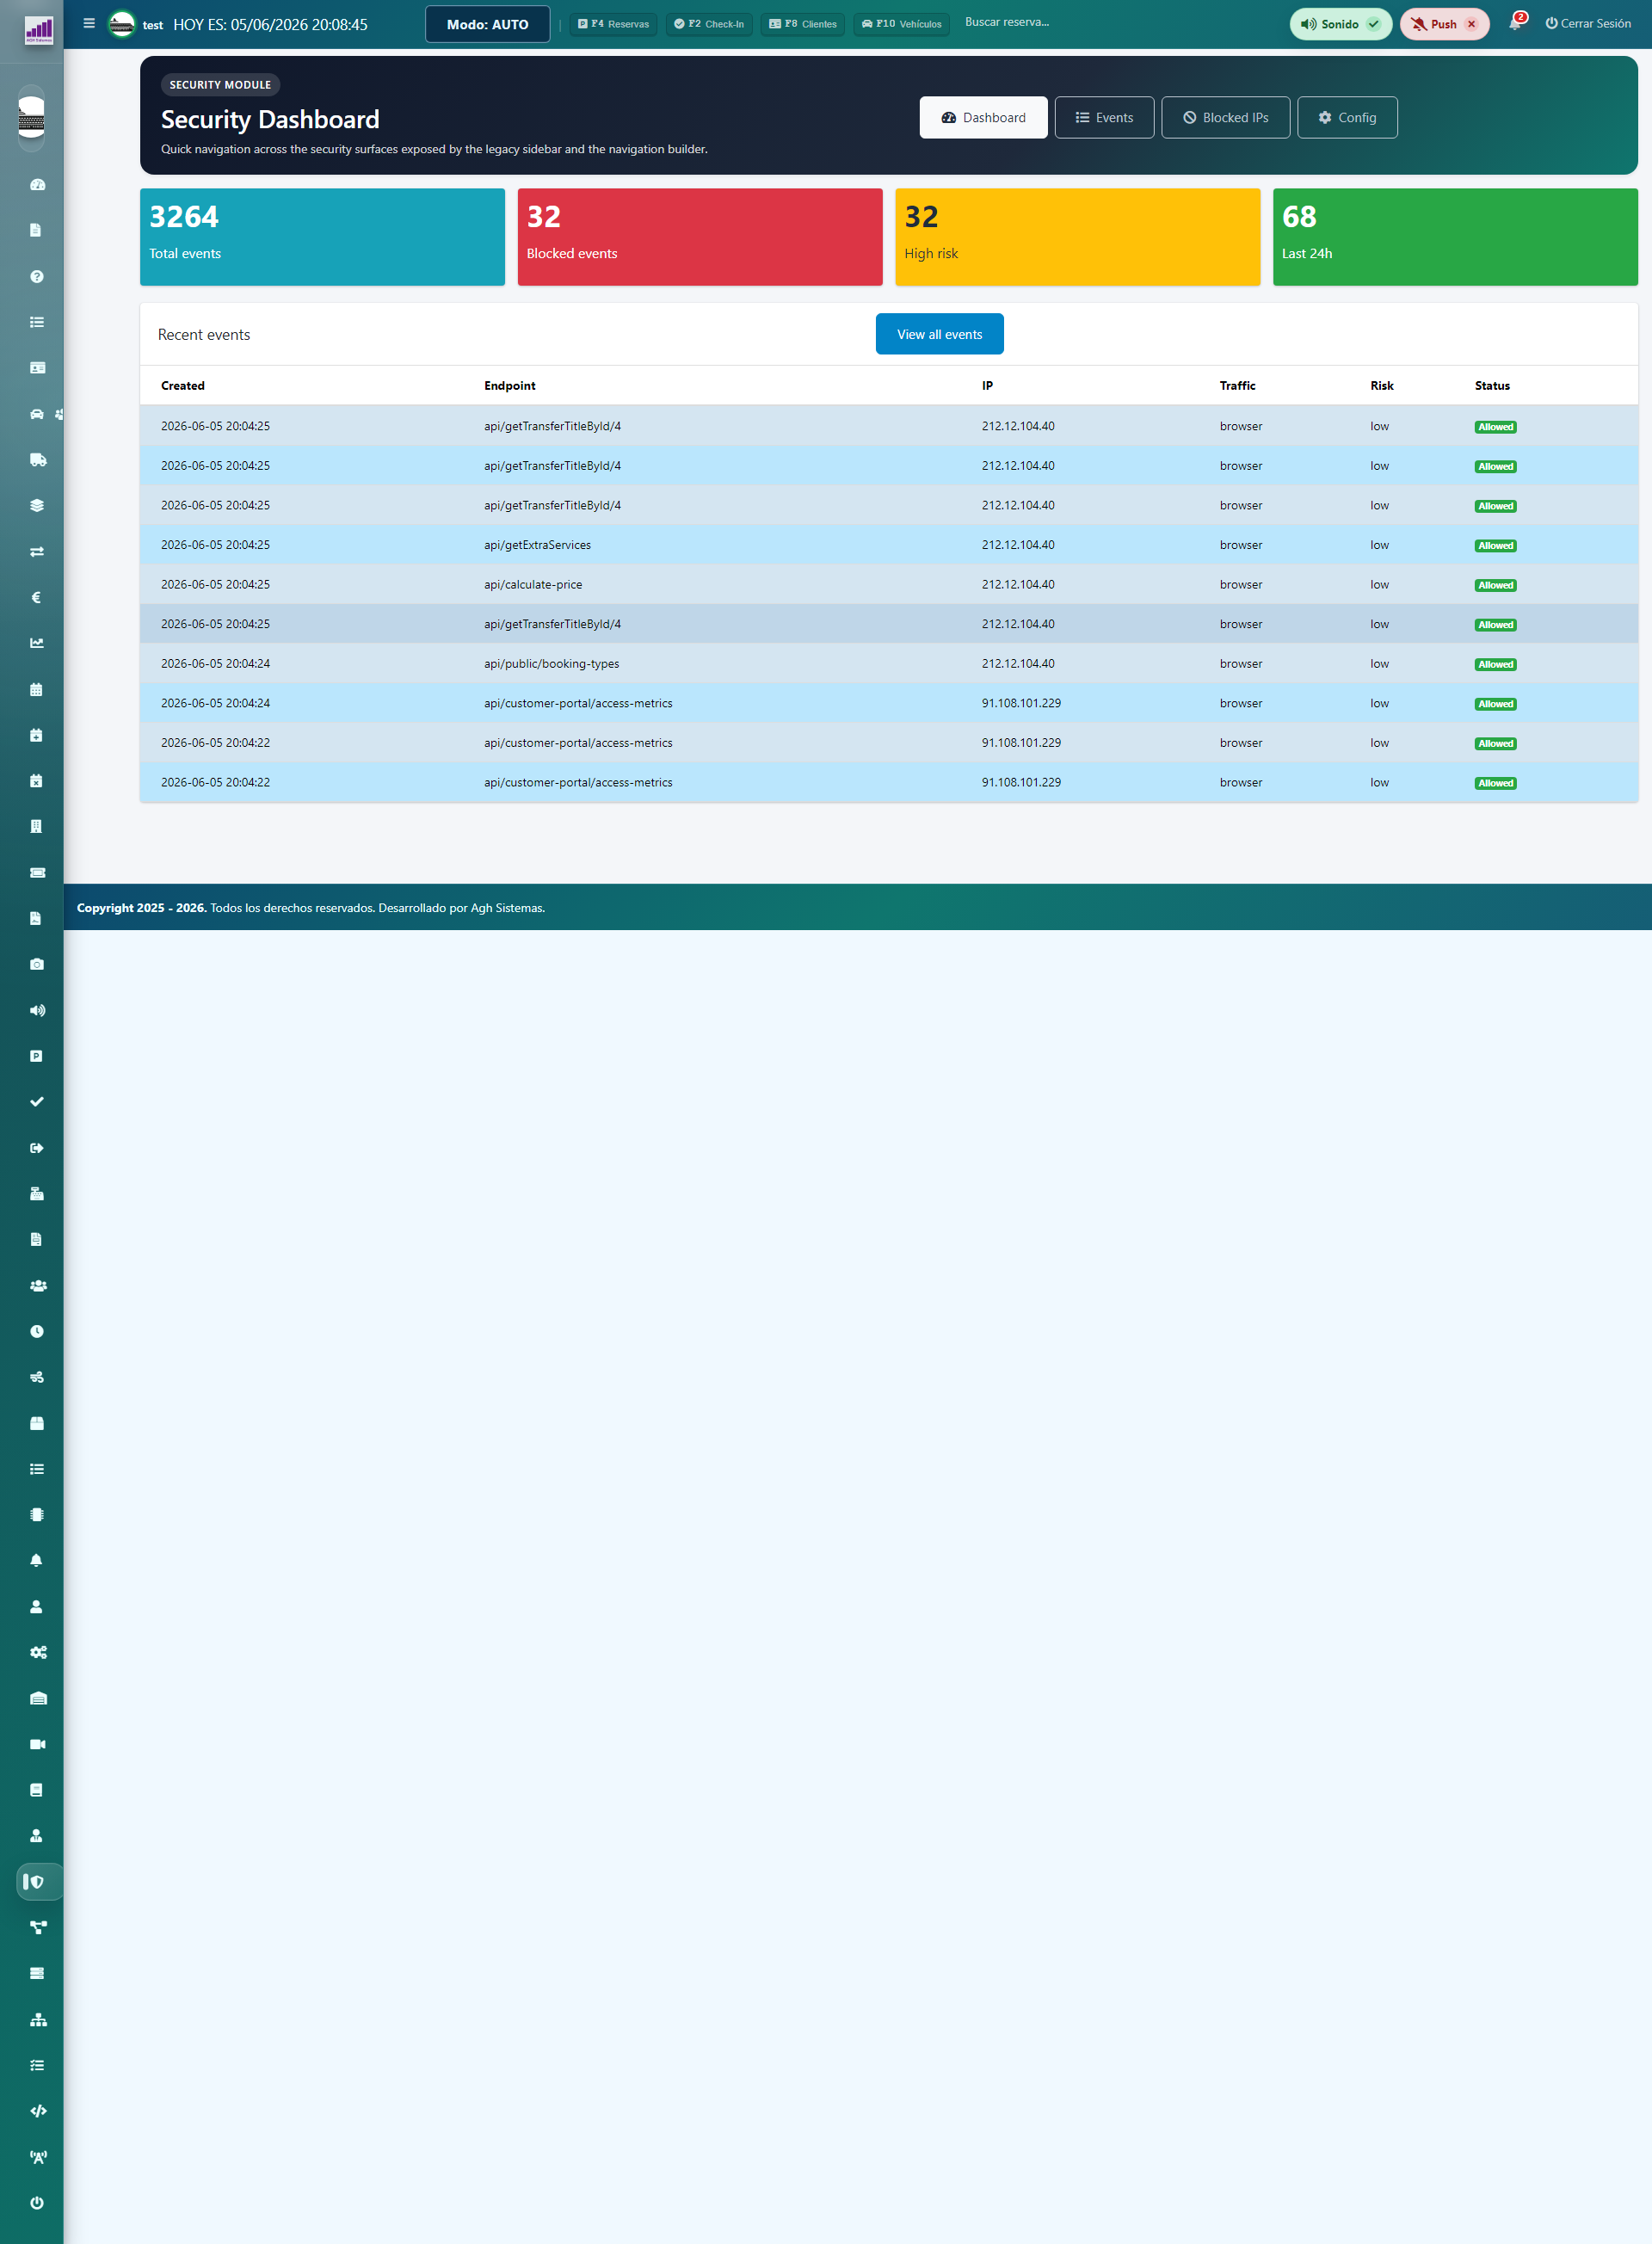Toggle the hamburger menu in top bar
Screen dimensions: 1652x2244
coord(89,23)
